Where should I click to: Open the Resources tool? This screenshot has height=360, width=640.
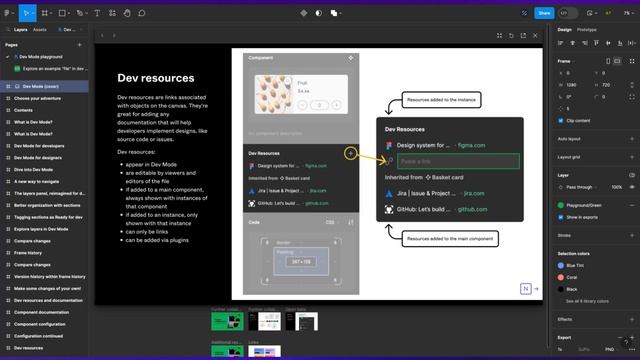coord(112,13)
